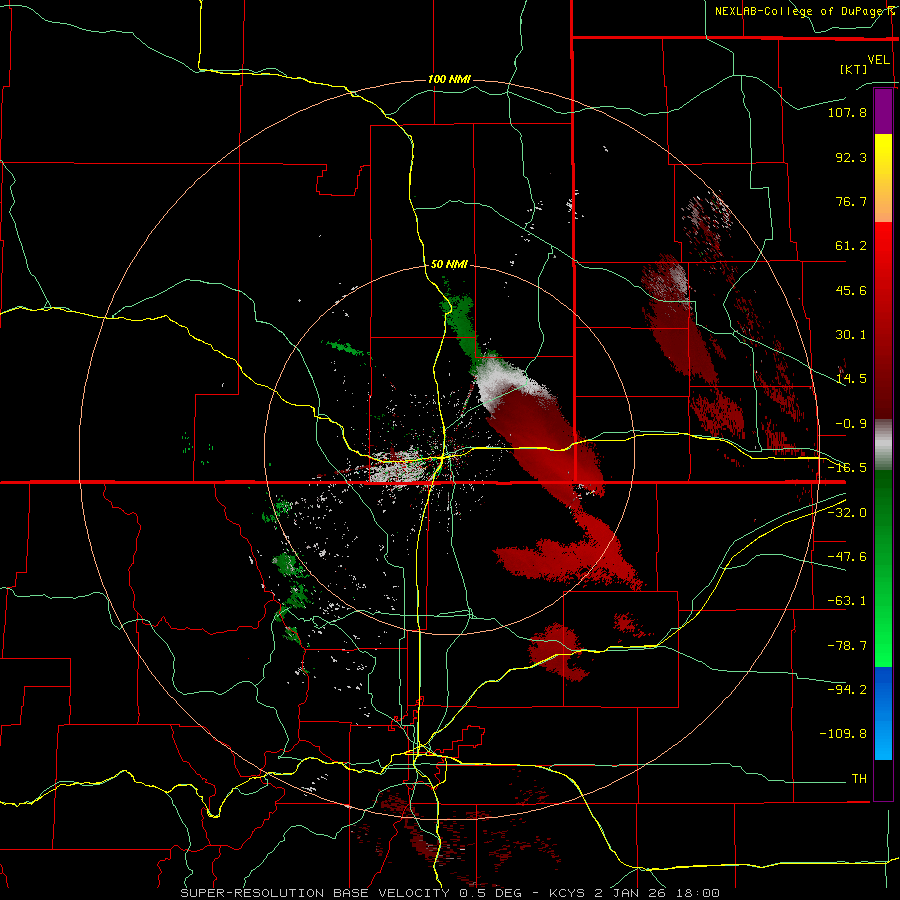The image size is (900, 900).
Task: Click the 100 NMI range ring label
Action: 449,79
